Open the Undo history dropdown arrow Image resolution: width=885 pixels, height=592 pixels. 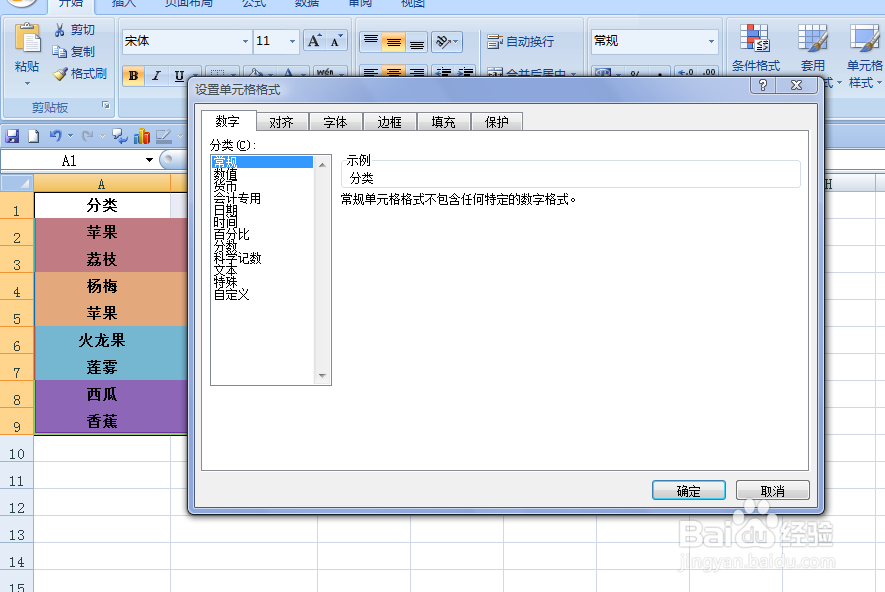pyautogui.click(x=70, y=136)
